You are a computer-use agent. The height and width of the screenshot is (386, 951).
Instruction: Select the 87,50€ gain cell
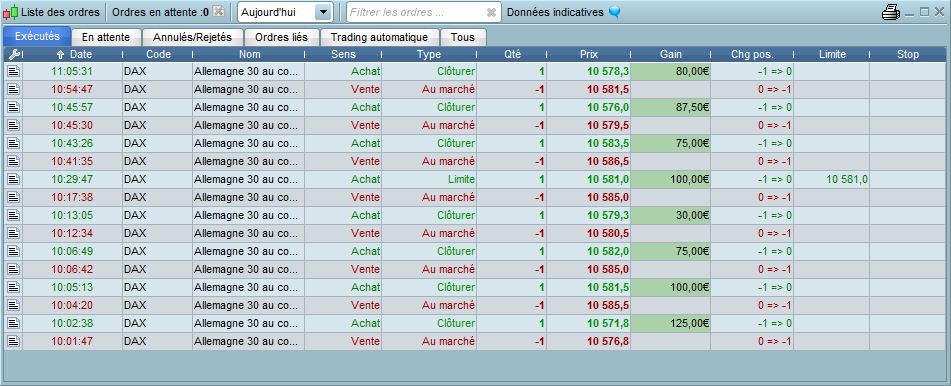click(670, 107)
